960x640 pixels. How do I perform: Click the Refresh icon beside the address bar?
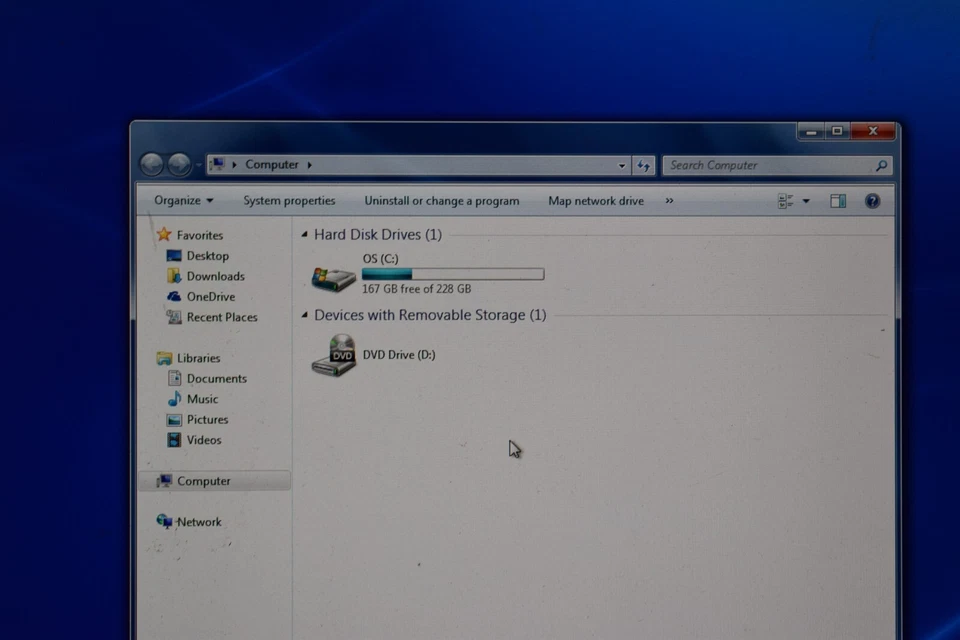click(x=644, y=165)
